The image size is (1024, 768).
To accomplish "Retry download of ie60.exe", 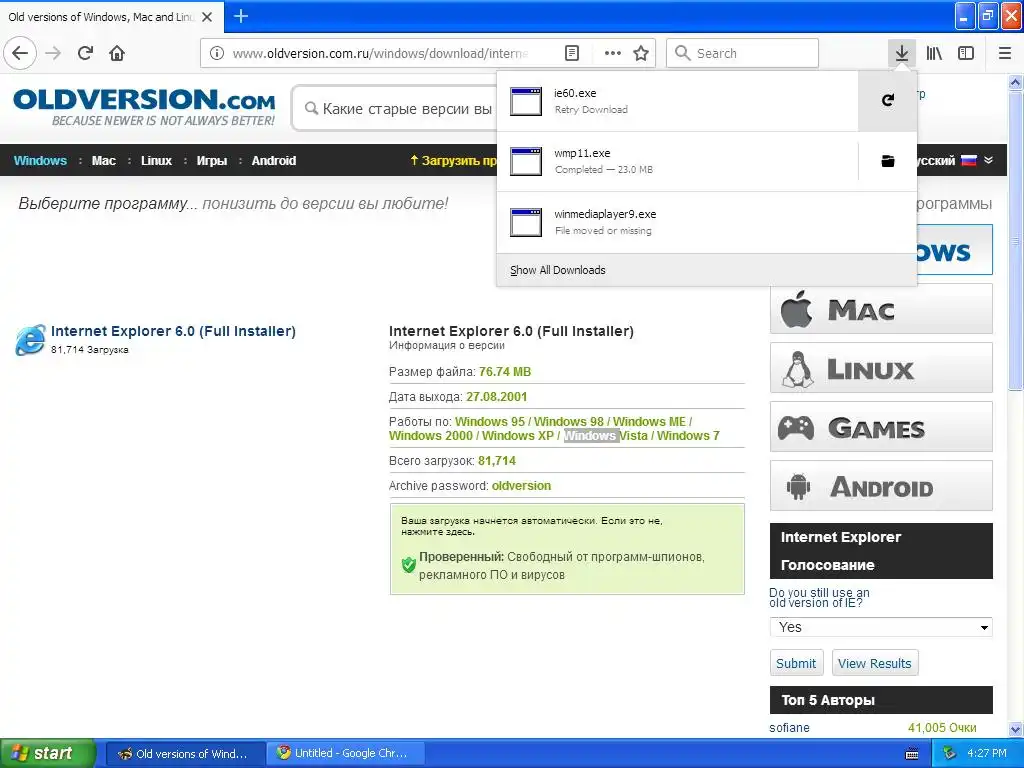I will coord(888,101).
